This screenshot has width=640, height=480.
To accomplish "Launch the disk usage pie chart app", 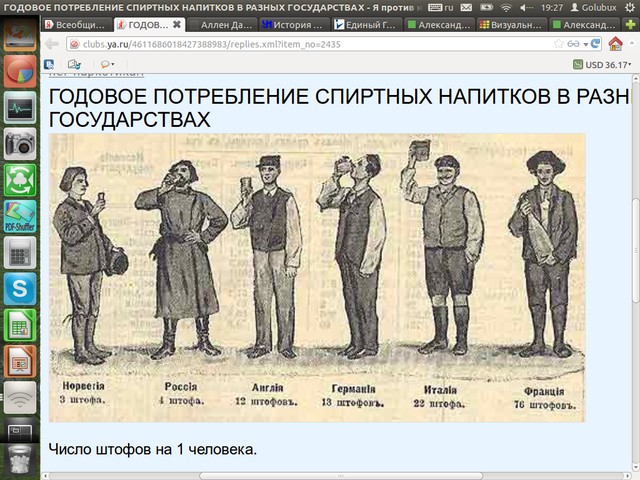I will (x=20, y=72).
